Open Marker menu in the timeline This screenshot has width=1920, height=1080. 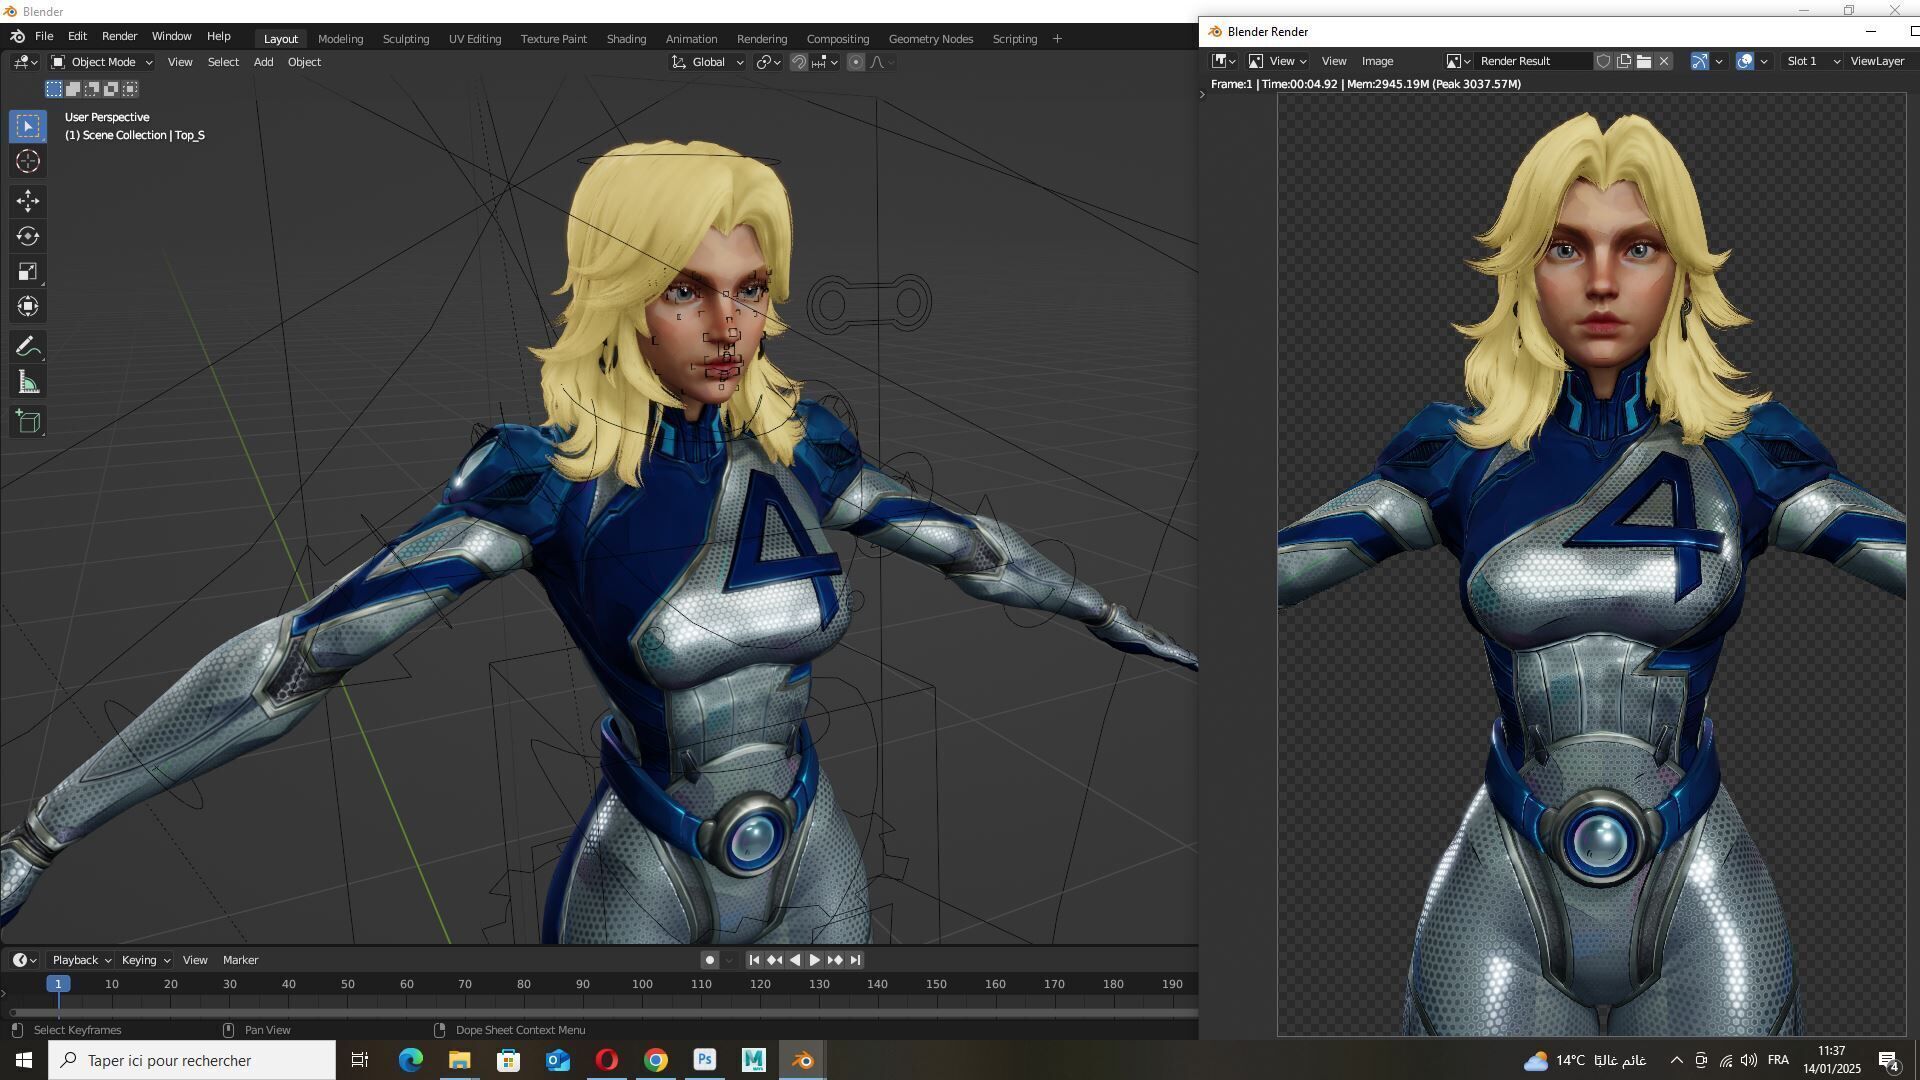240,961
